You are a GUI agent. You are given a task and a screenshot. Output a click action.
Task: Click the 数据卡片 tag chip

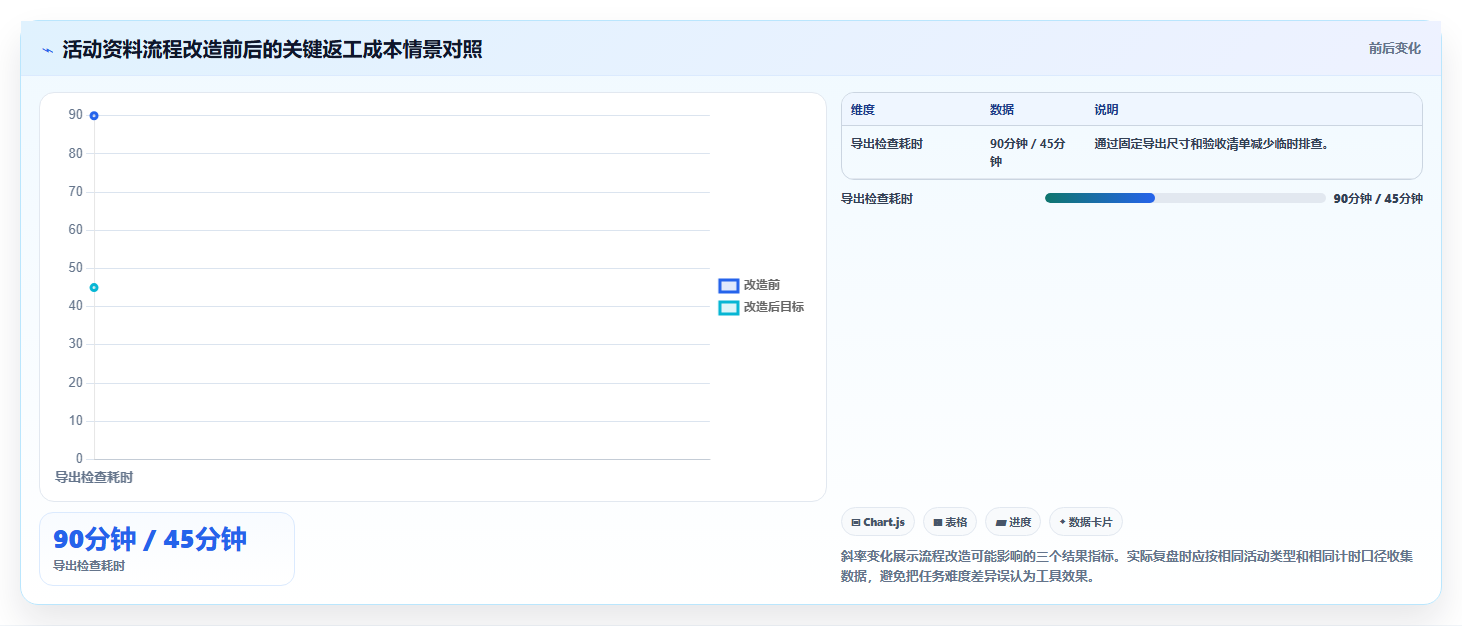pyautogui.click(x=1086, y=522)
